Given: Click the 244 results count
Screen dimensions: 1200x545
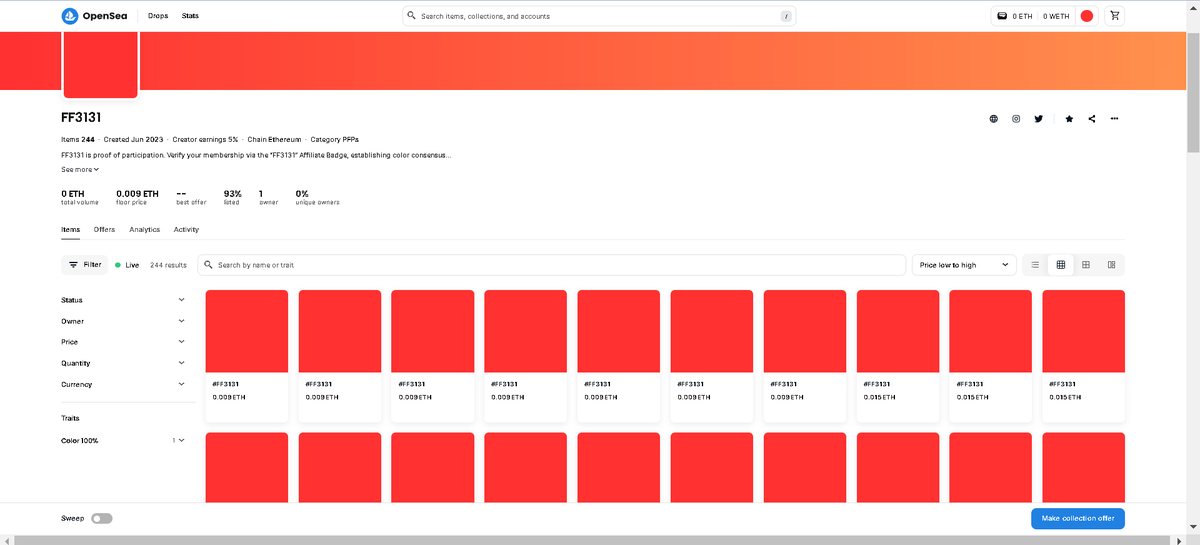Looking at the screenshot, I should click(169, 265).
